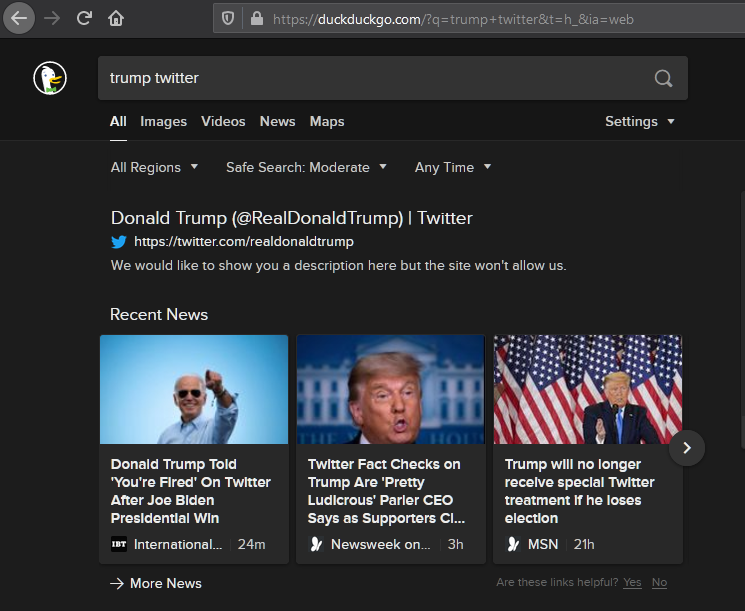745x611 pixels.
Task: Click the tracking protection shield icon
Action: [x=228, y=19]
